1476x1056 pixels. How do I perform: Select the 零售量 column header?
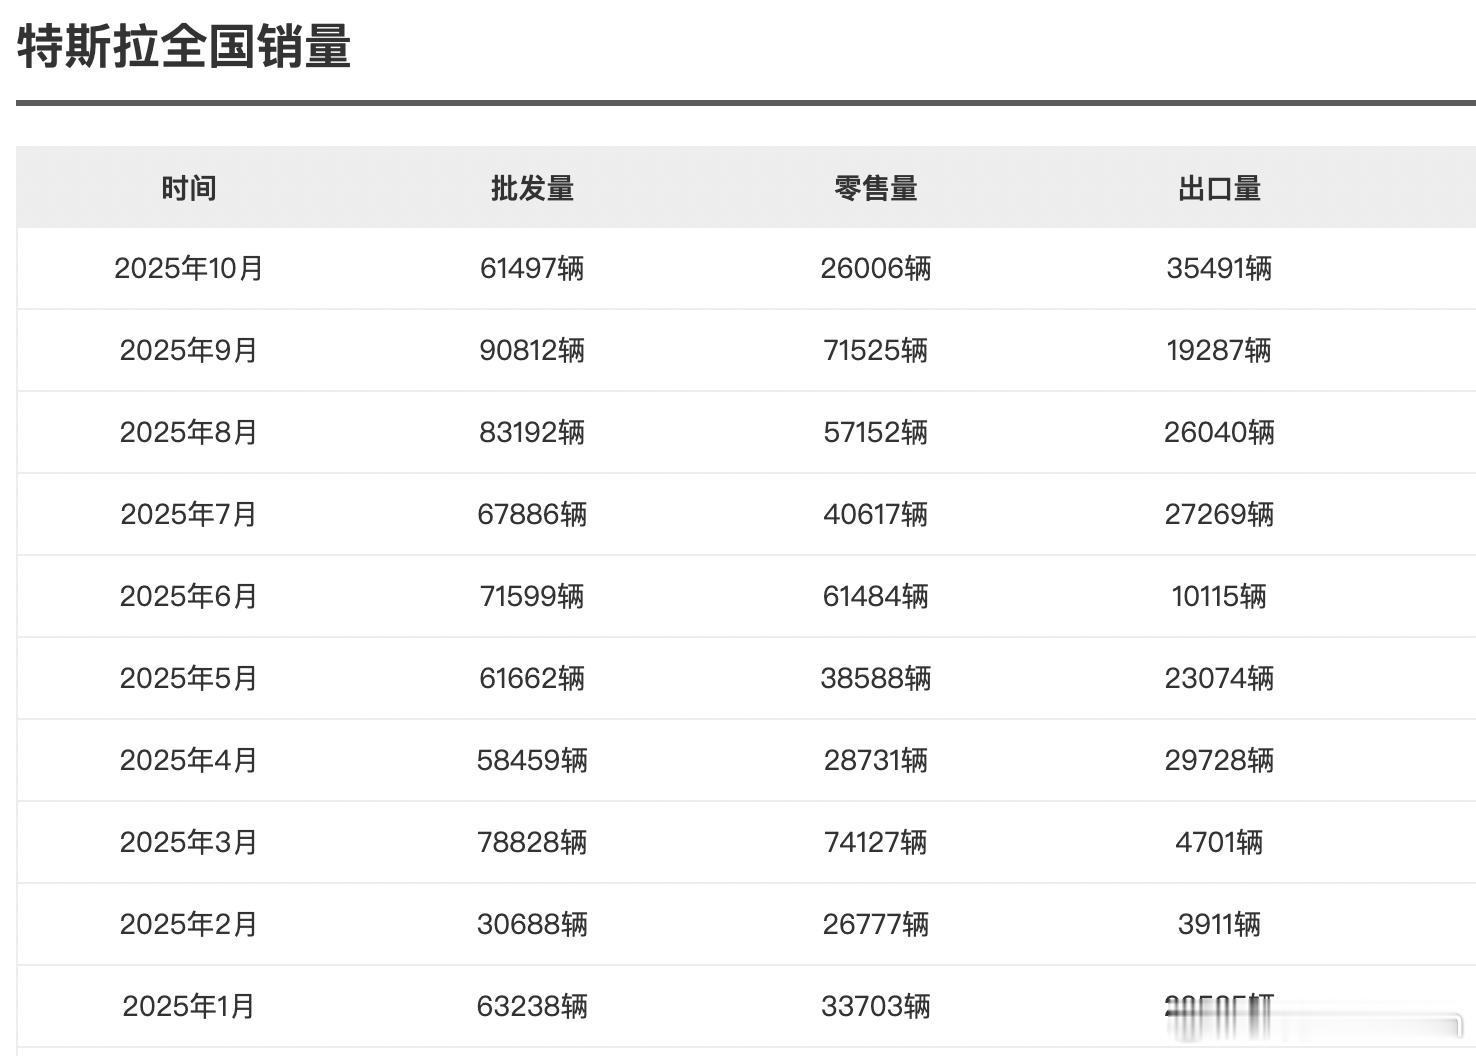pos(877,187)
